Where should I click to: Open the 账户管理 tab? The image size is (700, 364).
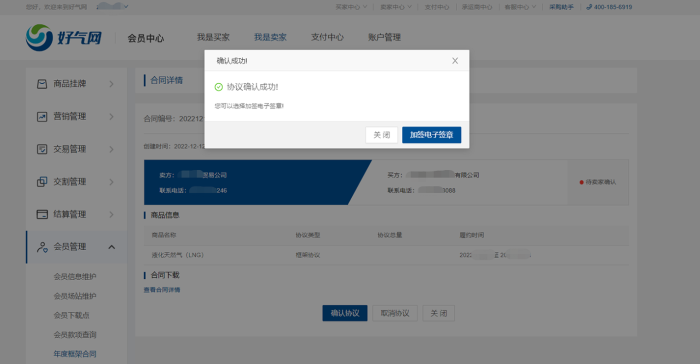tap(384, 37)
